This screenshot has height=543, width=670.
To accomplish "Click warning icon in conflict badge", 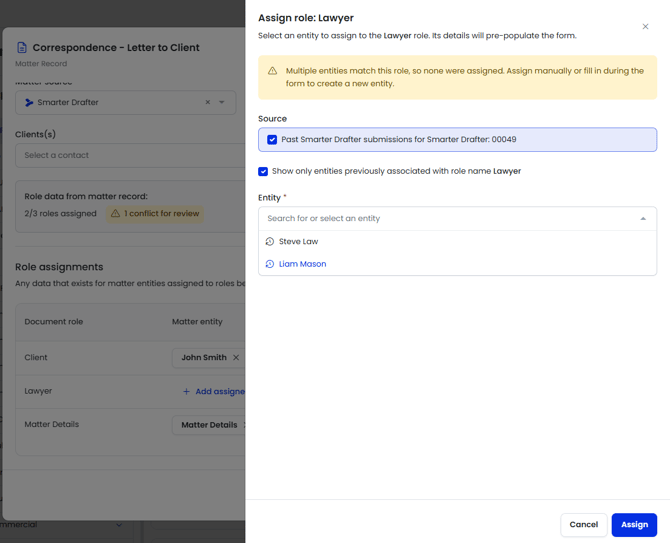I will [x=115, y=214].
